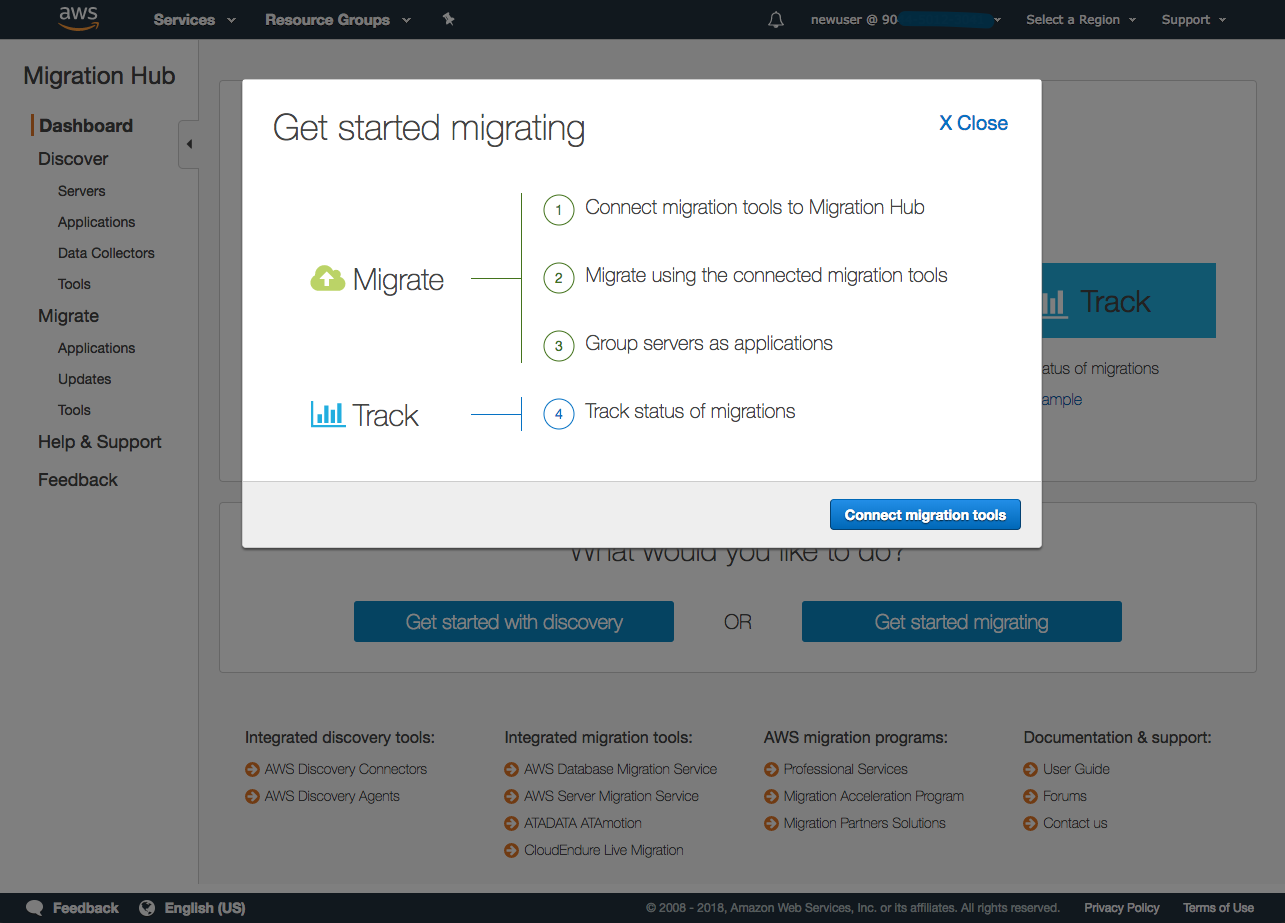Open the AWS Database Migration Service link
Screen dimensions: 1285x923
620,769
